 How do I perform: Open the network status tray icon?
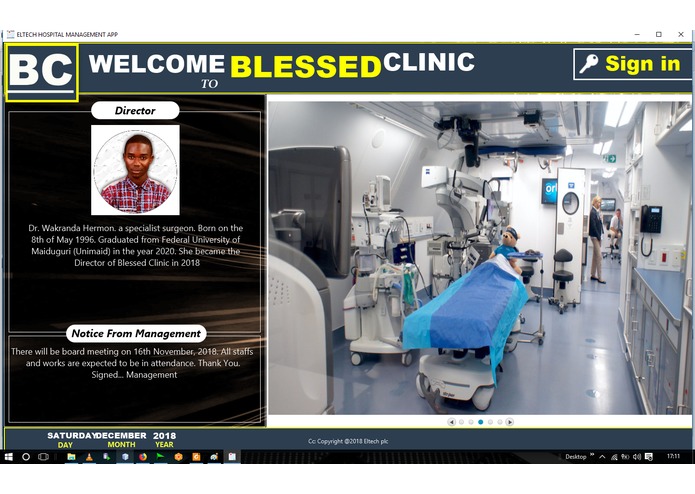(614, 457)
